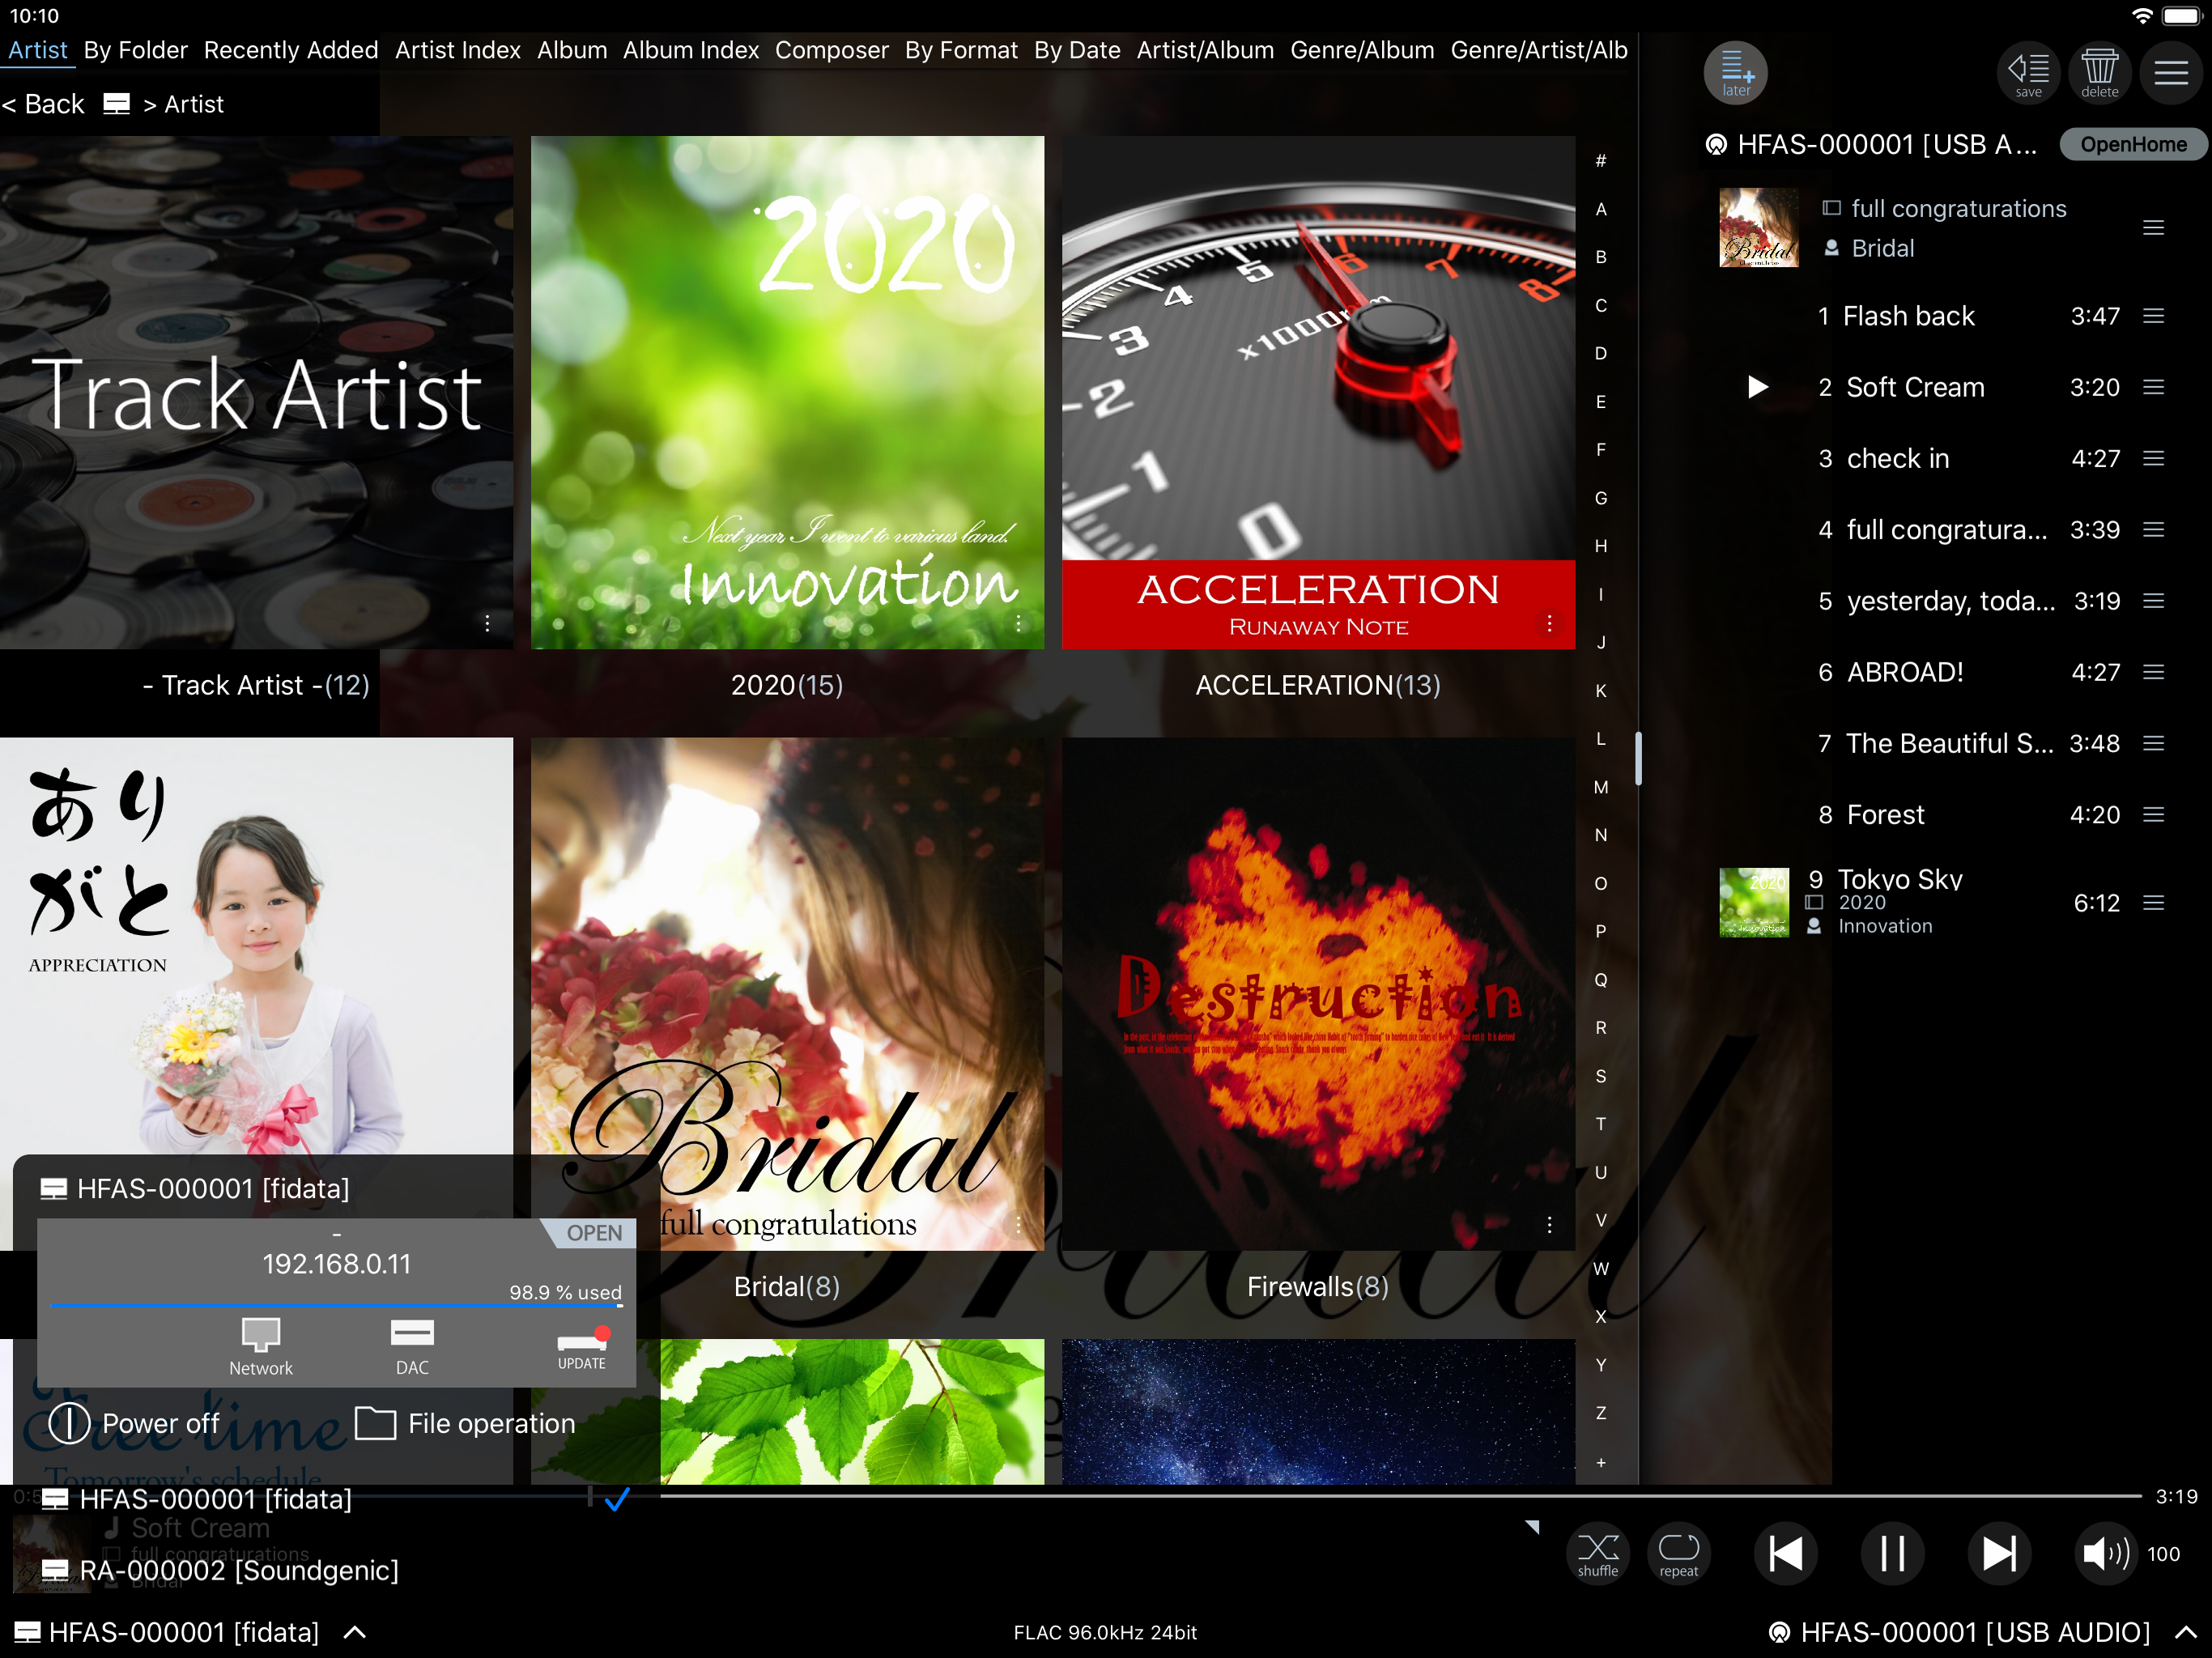Switch to the Recently Added tab
2212x1658 pixels.
tap(291, 50)
